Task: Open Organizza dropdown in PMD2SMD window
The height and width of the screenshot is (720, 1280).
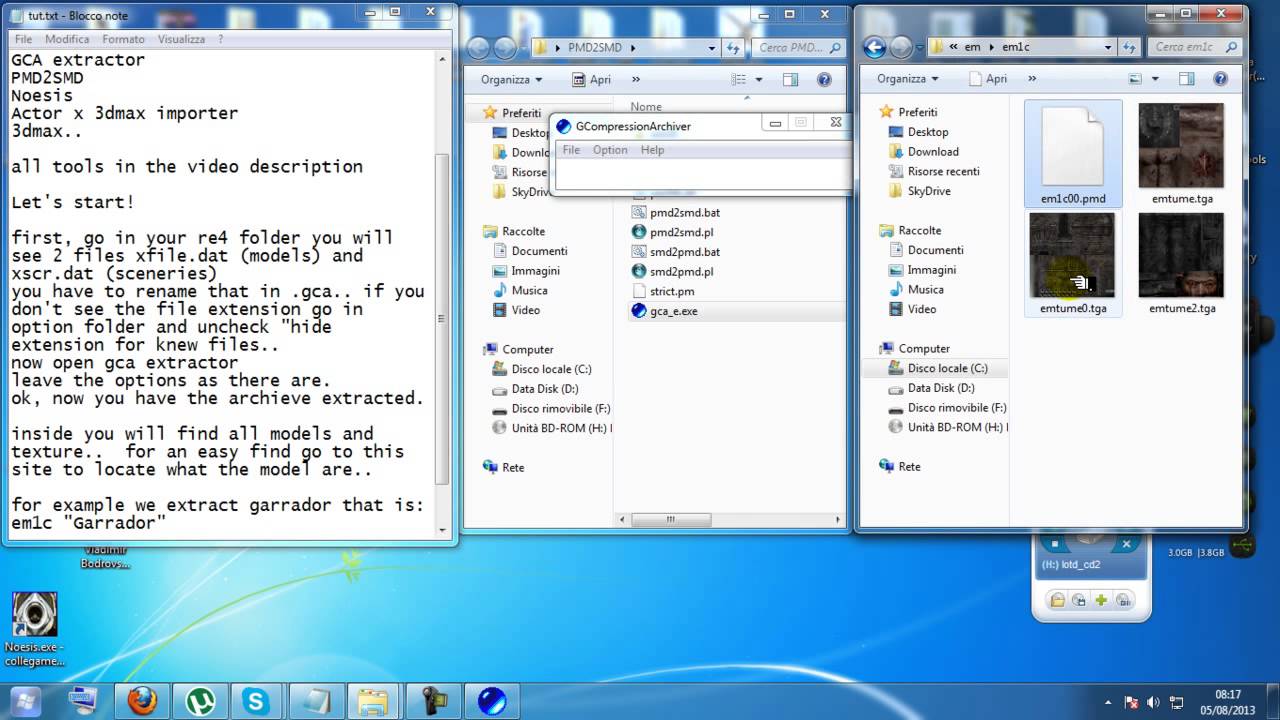Action: tap(511, 79)
